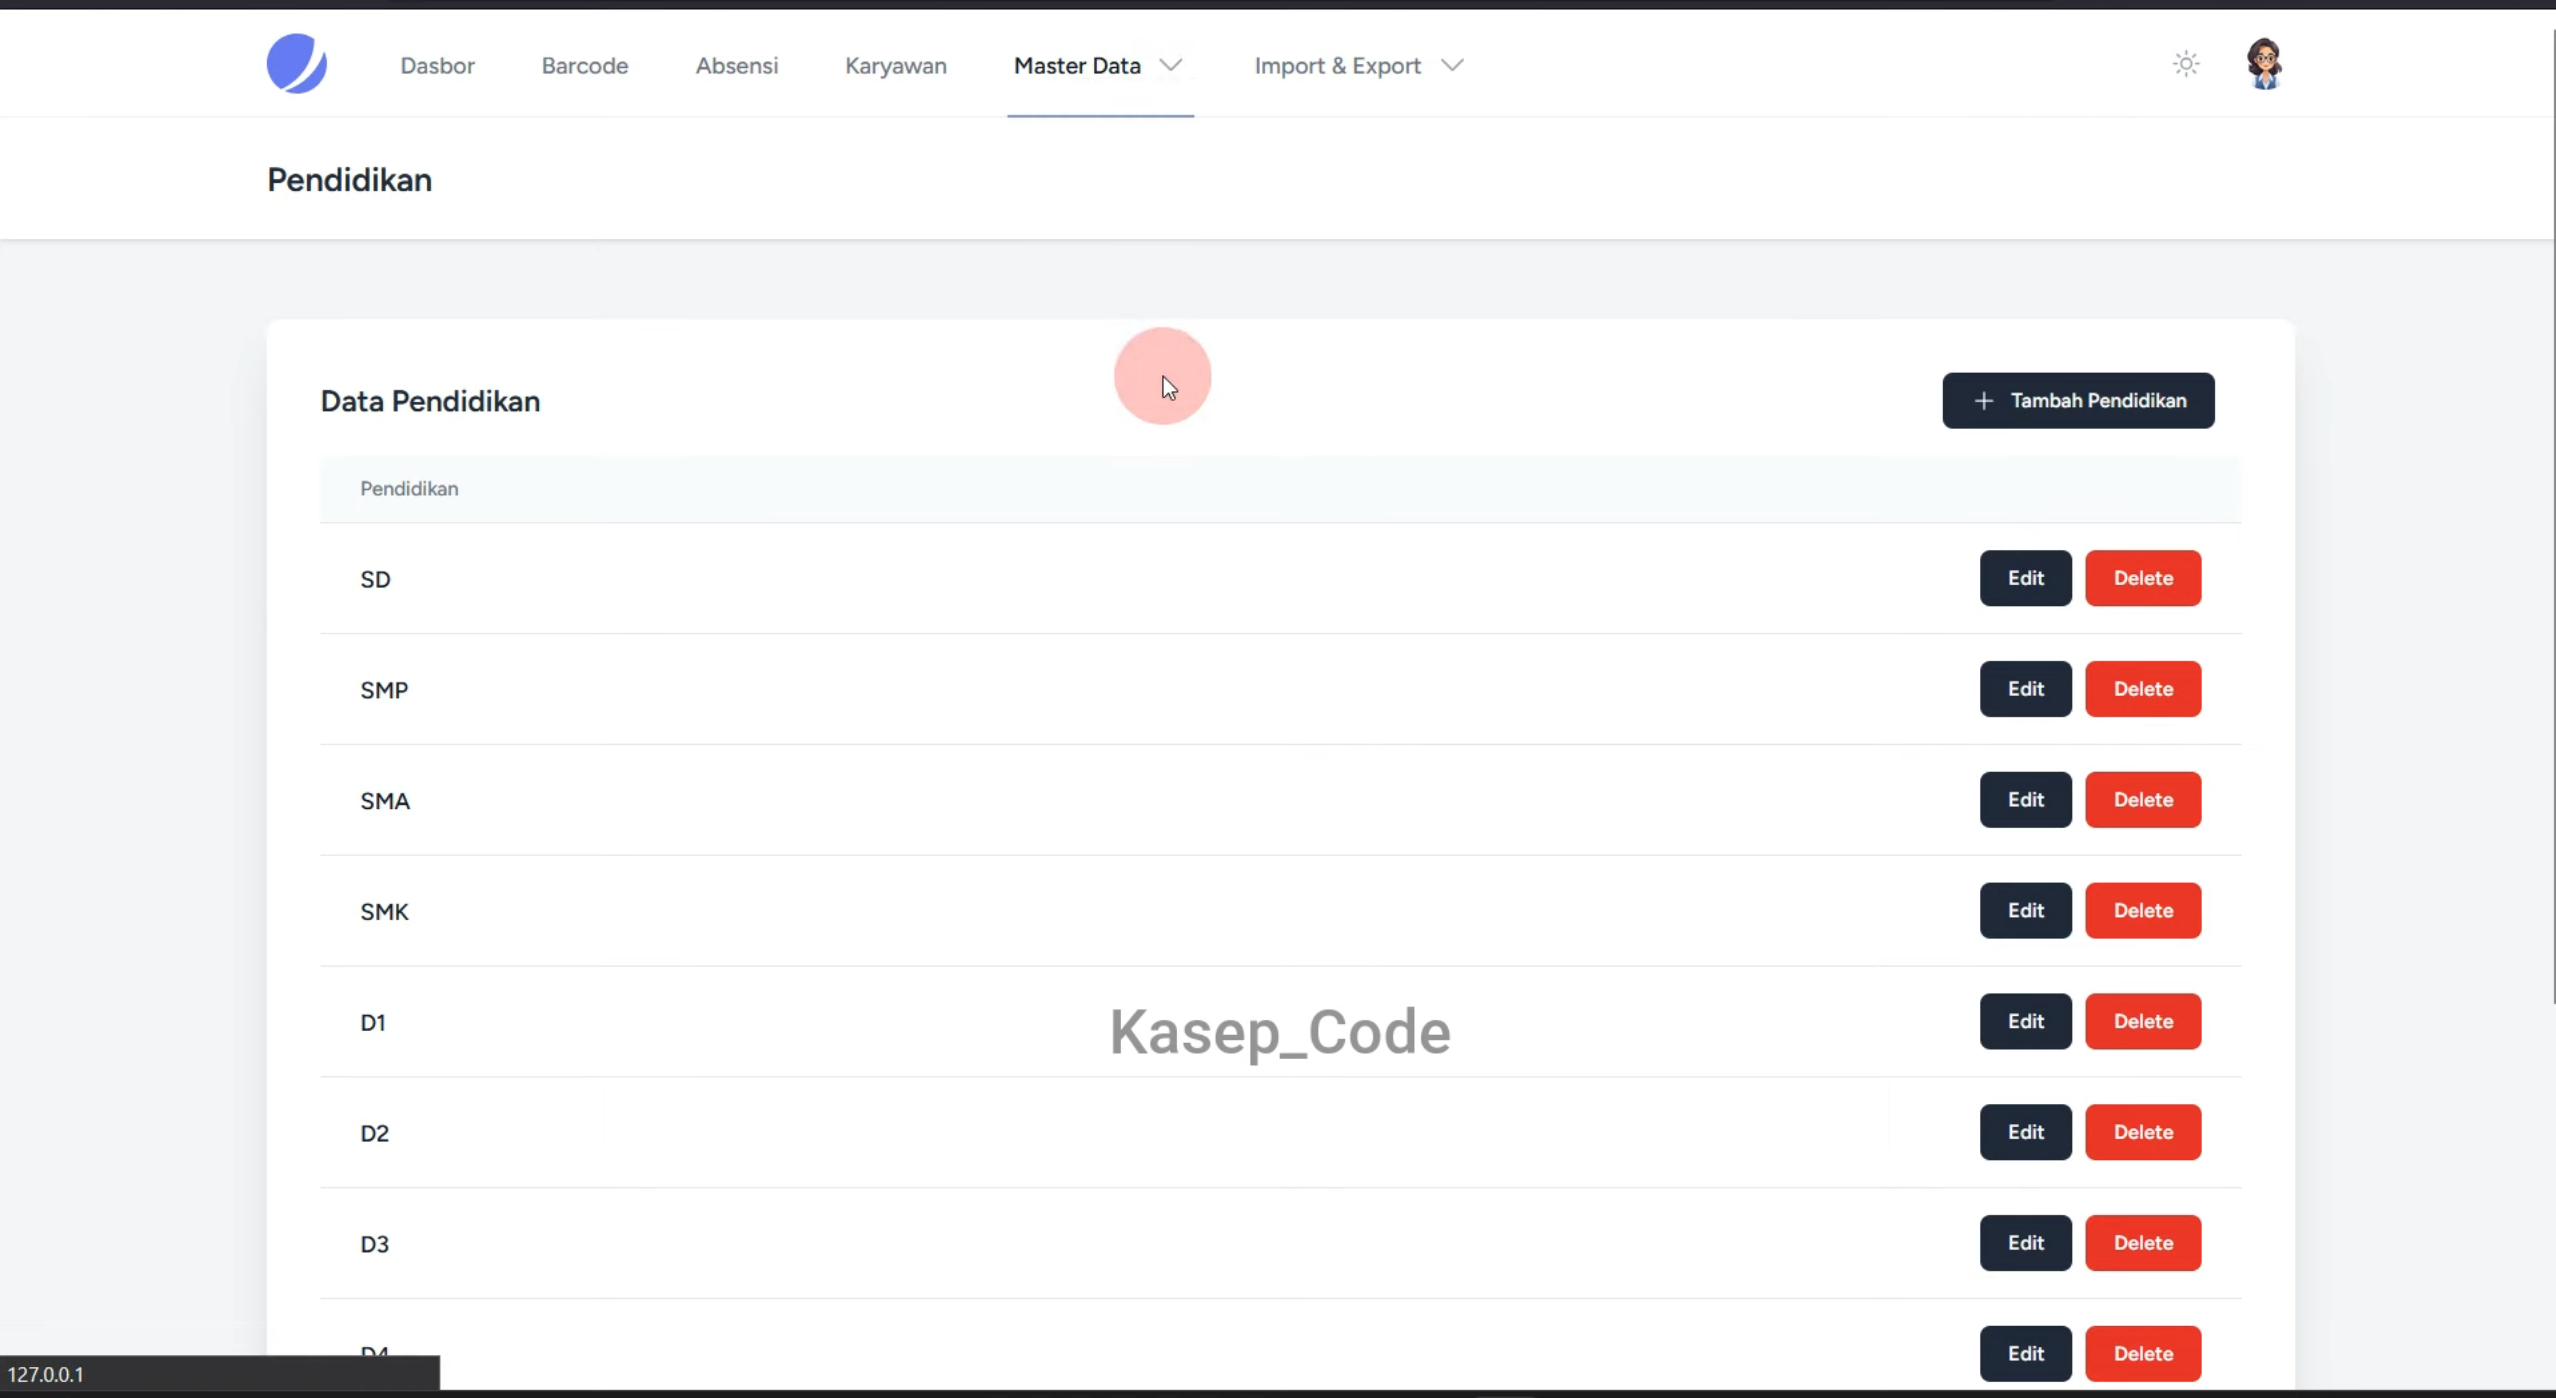
Task: Delete the SMK row
Action: (x=2143, y=911)
